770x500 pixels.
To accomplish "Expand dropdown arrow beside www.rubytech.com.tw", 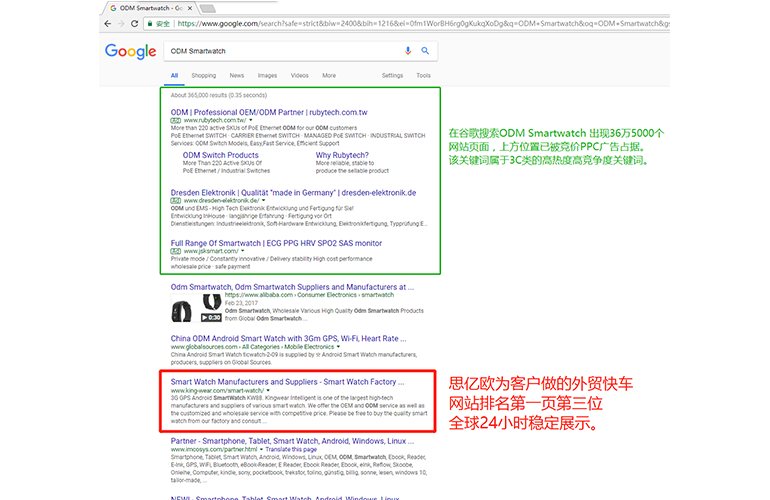I will [x=251, y=120].
